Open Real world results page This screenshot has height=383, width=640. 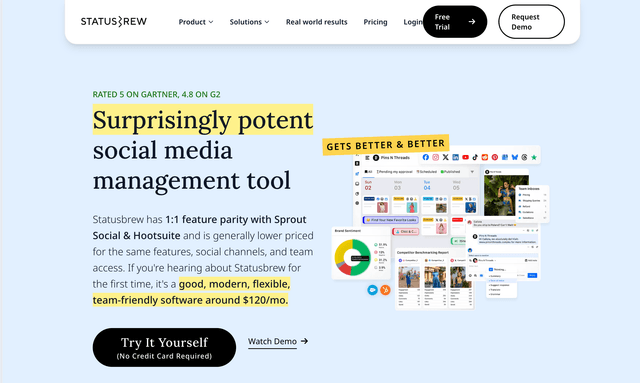pos(316,22)
